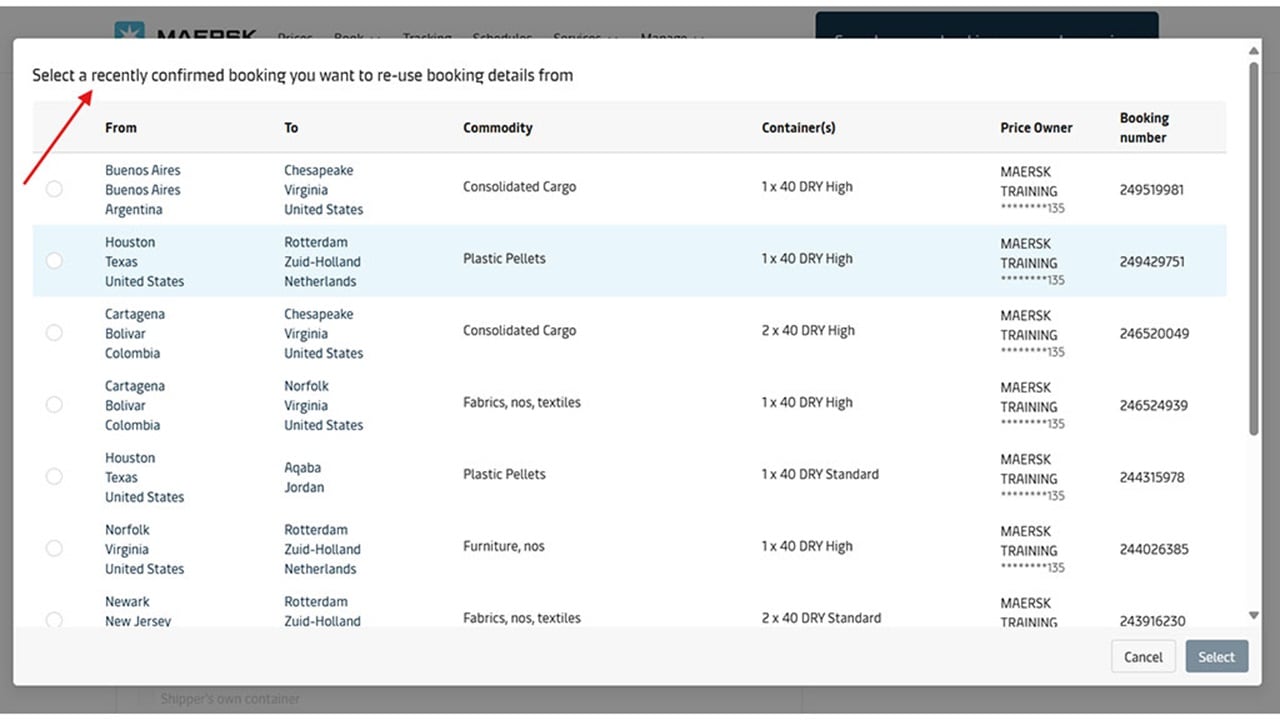Select the Houston to Rotterdam Plastic Pellets booking
The image size is (1280, 720).
(x=54, y=261)
